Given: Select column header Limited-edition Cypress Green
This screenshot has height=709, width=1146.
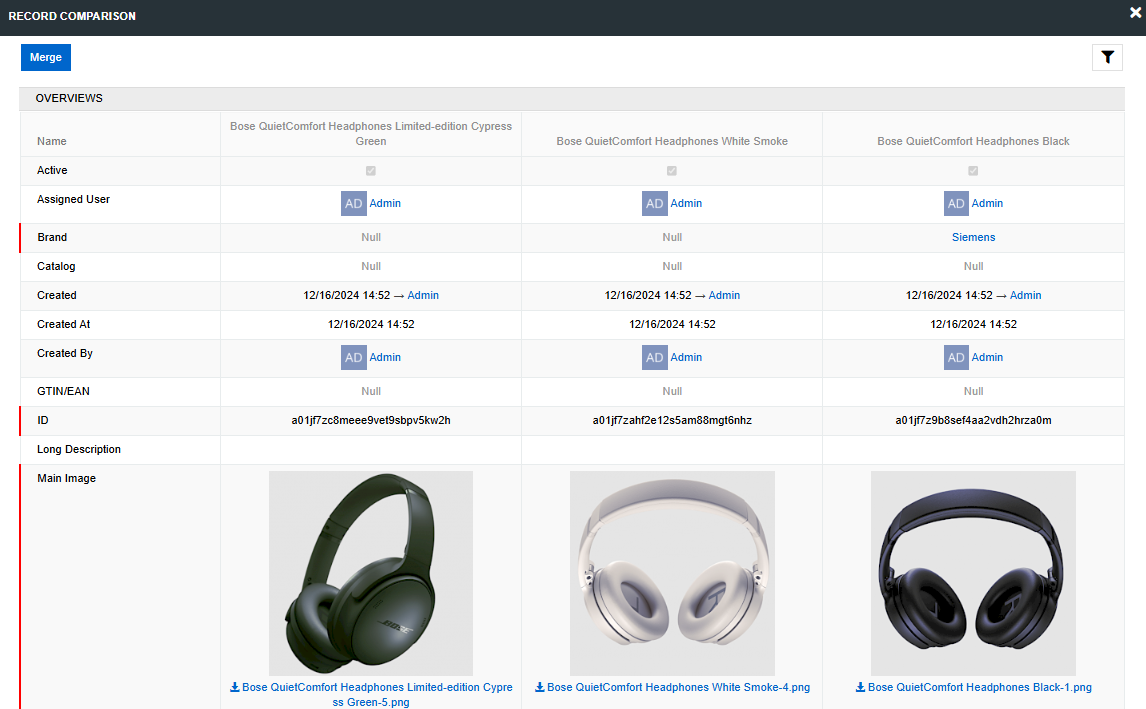Looking at the screenshot, I should [371, 134].
